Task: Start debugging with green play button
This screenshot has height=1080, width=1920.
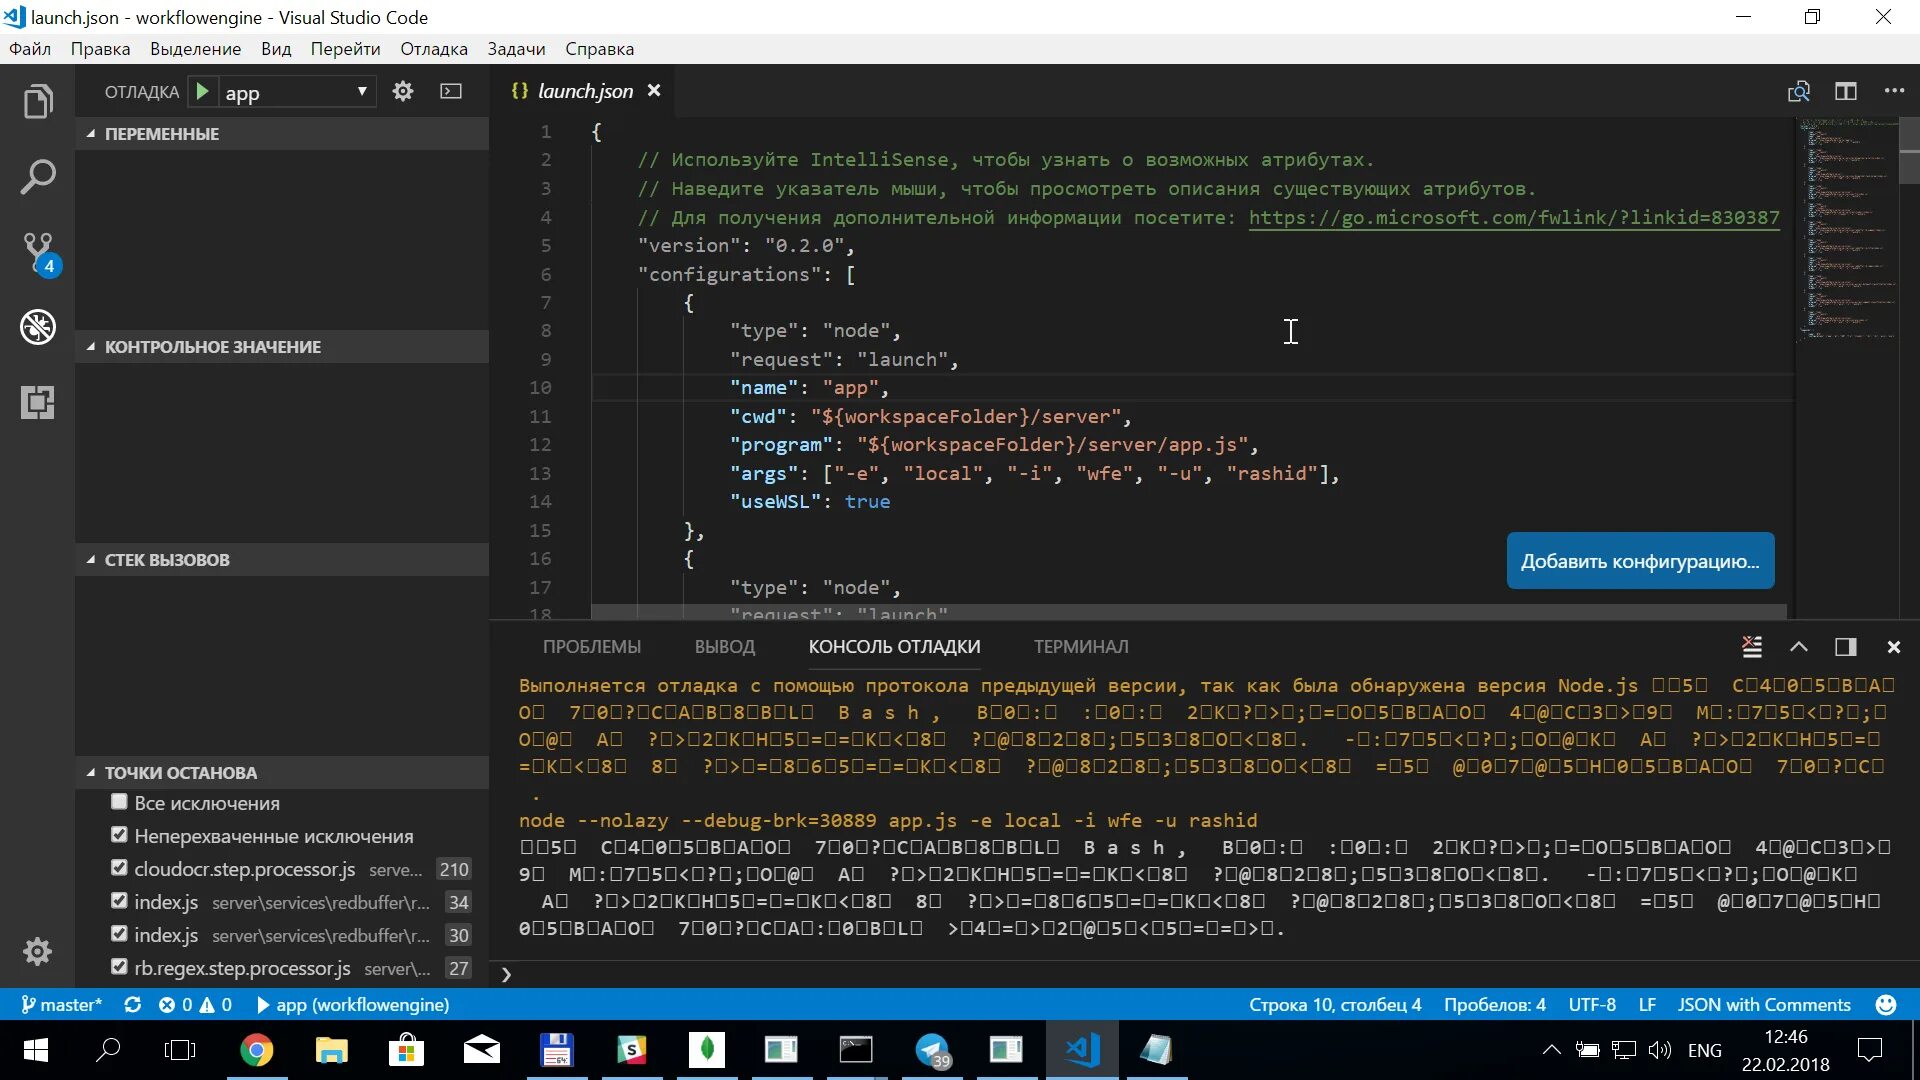Action: click(202, 92)
